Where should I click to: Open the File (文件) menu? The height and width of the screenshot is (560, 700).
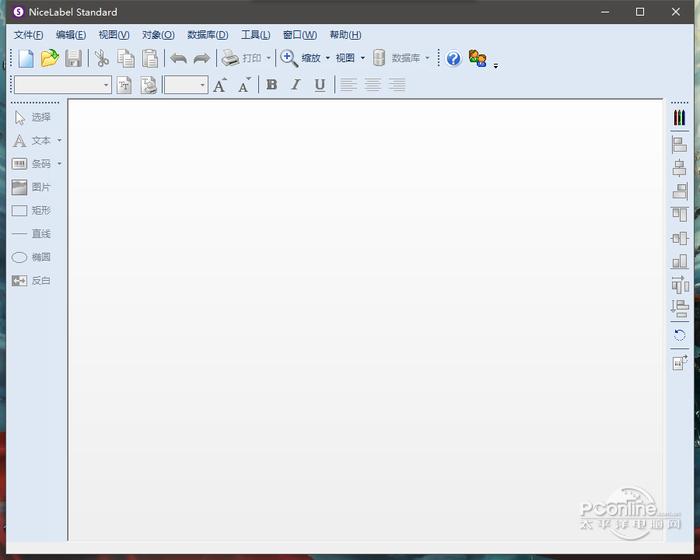click(29, 35)
